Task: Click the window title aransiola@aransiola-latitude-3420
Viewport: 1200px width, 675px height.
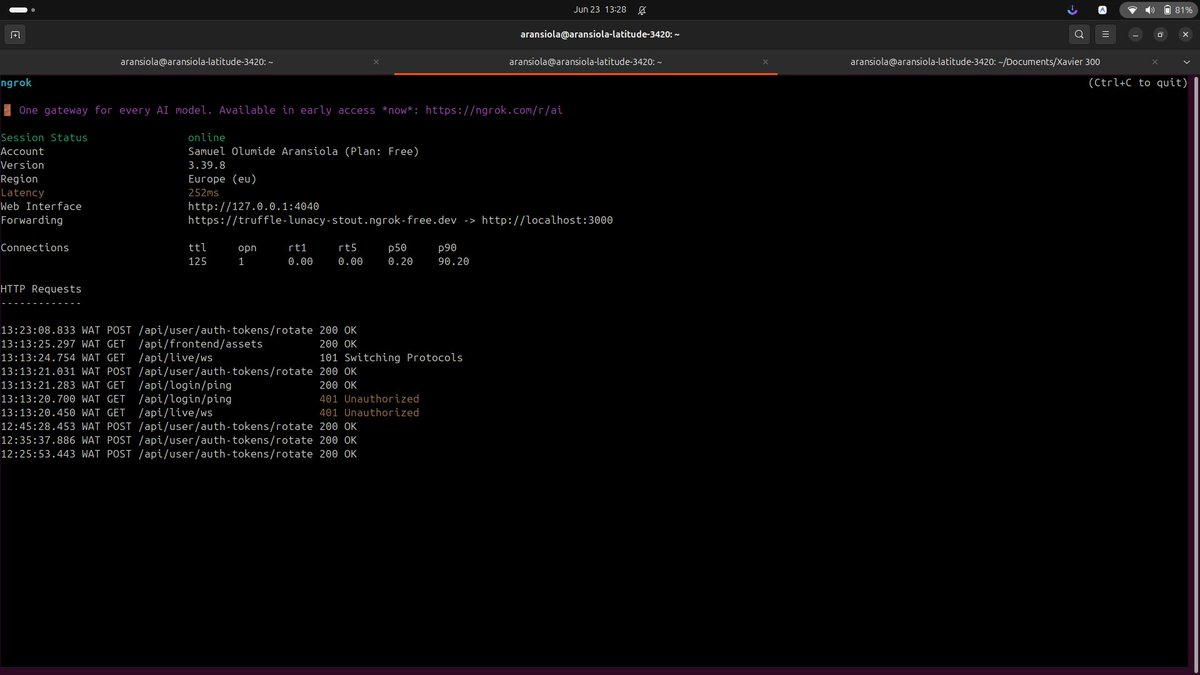Action: point(600,34)
